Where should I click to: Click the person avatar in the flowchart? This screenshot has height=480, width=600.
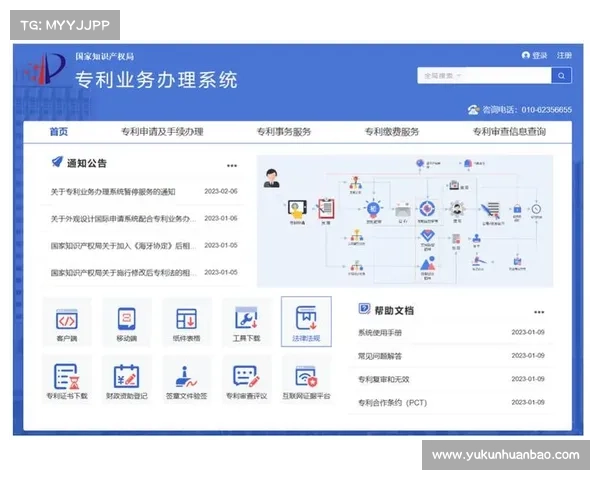tap(272, 178)
